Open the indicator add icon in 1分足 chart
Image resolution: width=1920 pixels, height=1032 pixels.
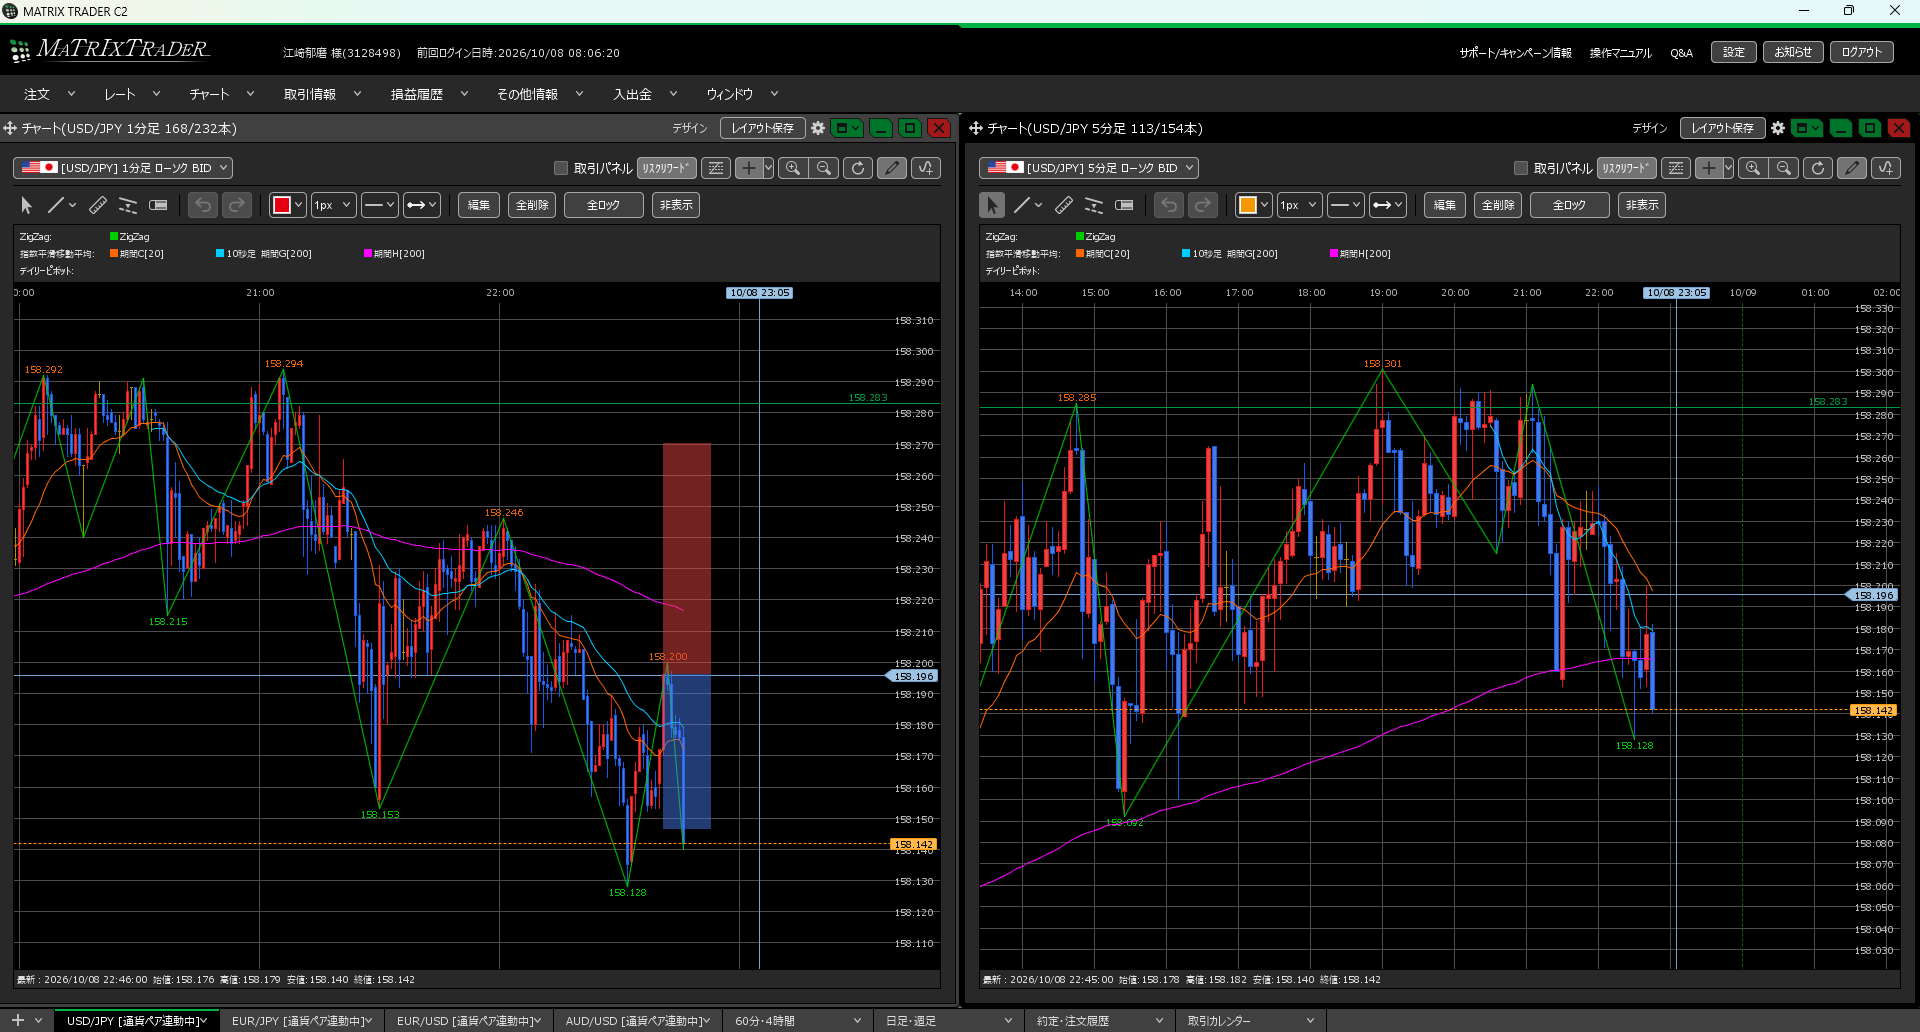(926, 168)
